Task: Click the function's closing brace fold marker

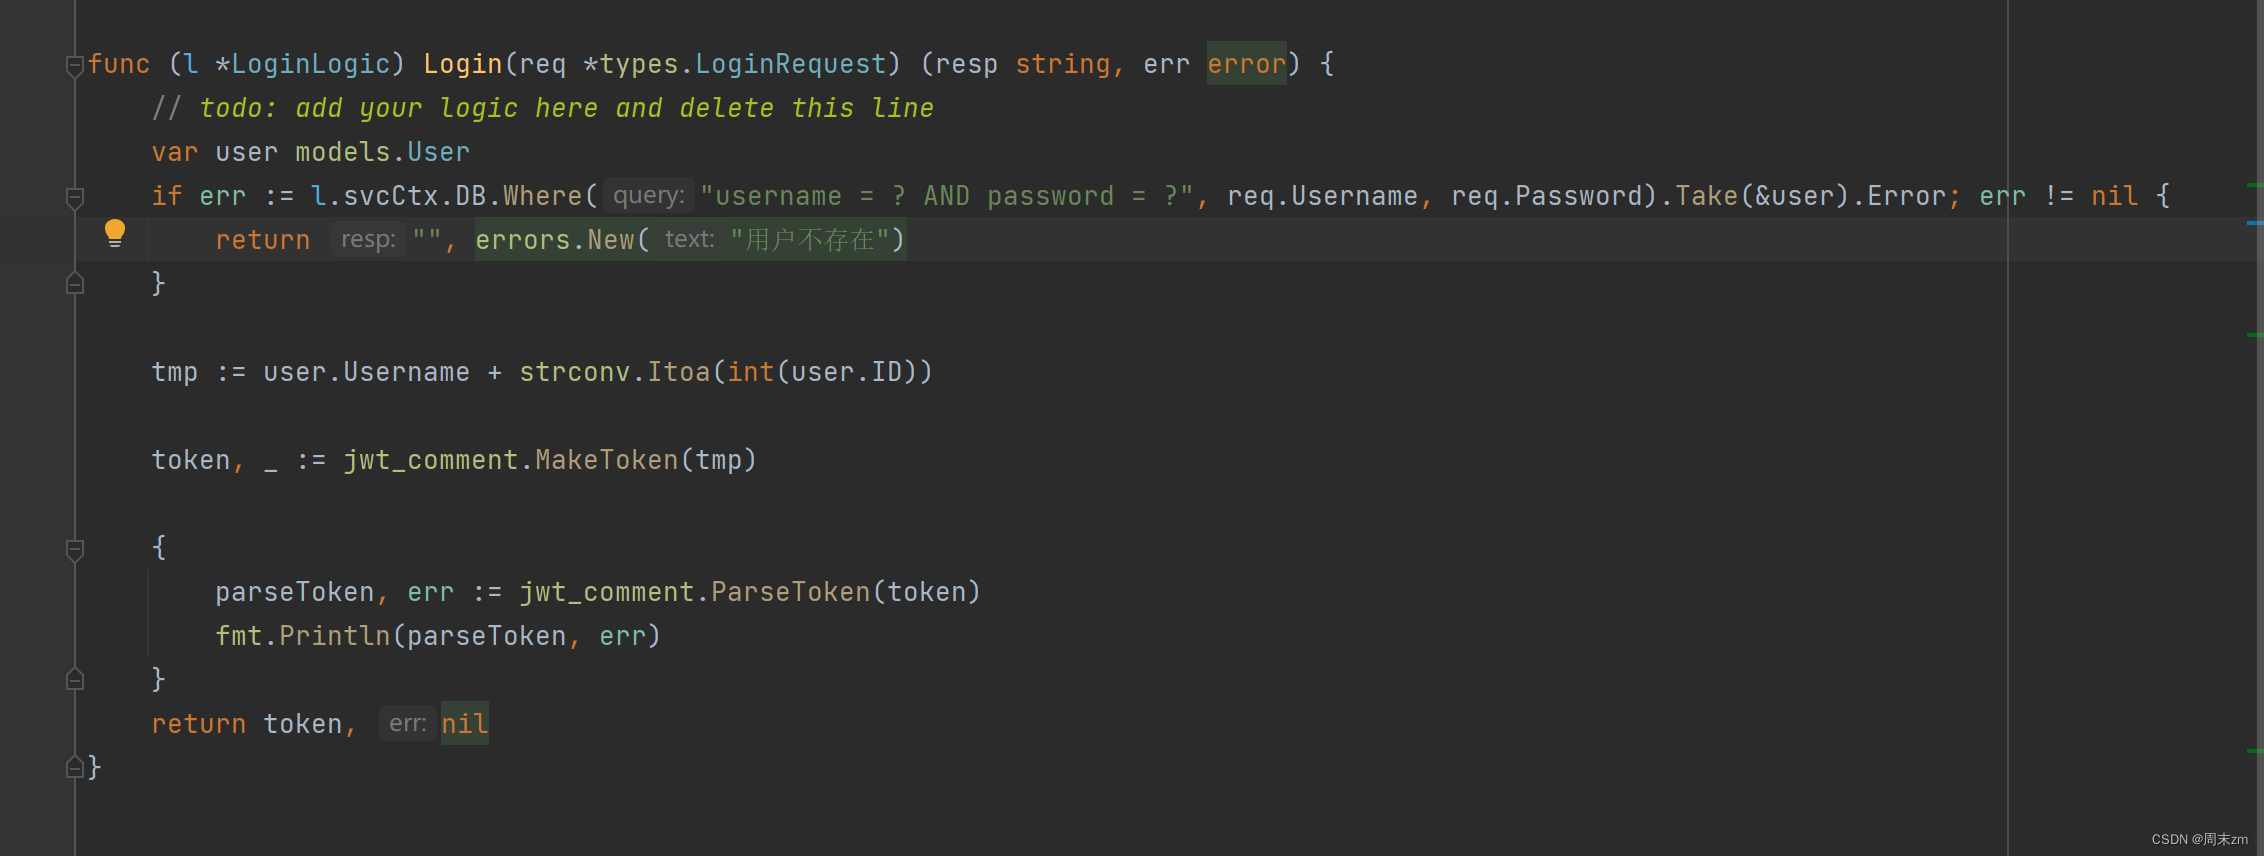Action: click(x=75, y=768)
